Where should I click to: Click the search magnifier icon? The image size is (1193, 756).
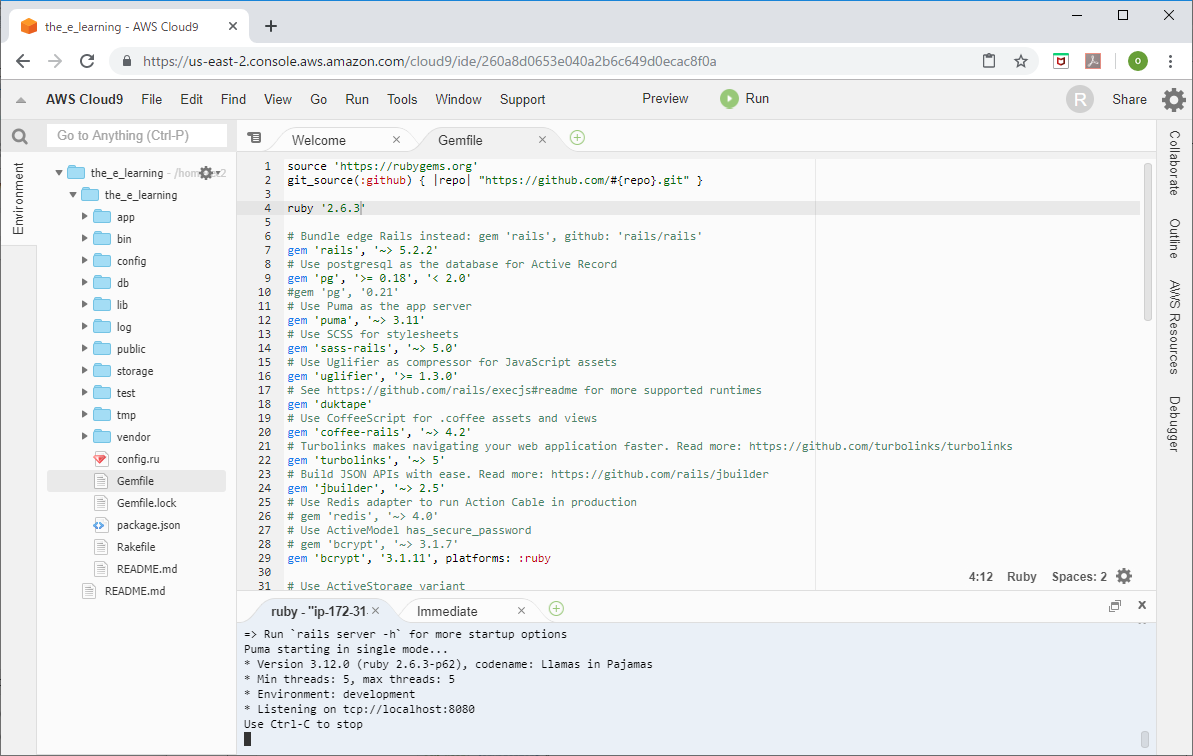pos(20,136)
